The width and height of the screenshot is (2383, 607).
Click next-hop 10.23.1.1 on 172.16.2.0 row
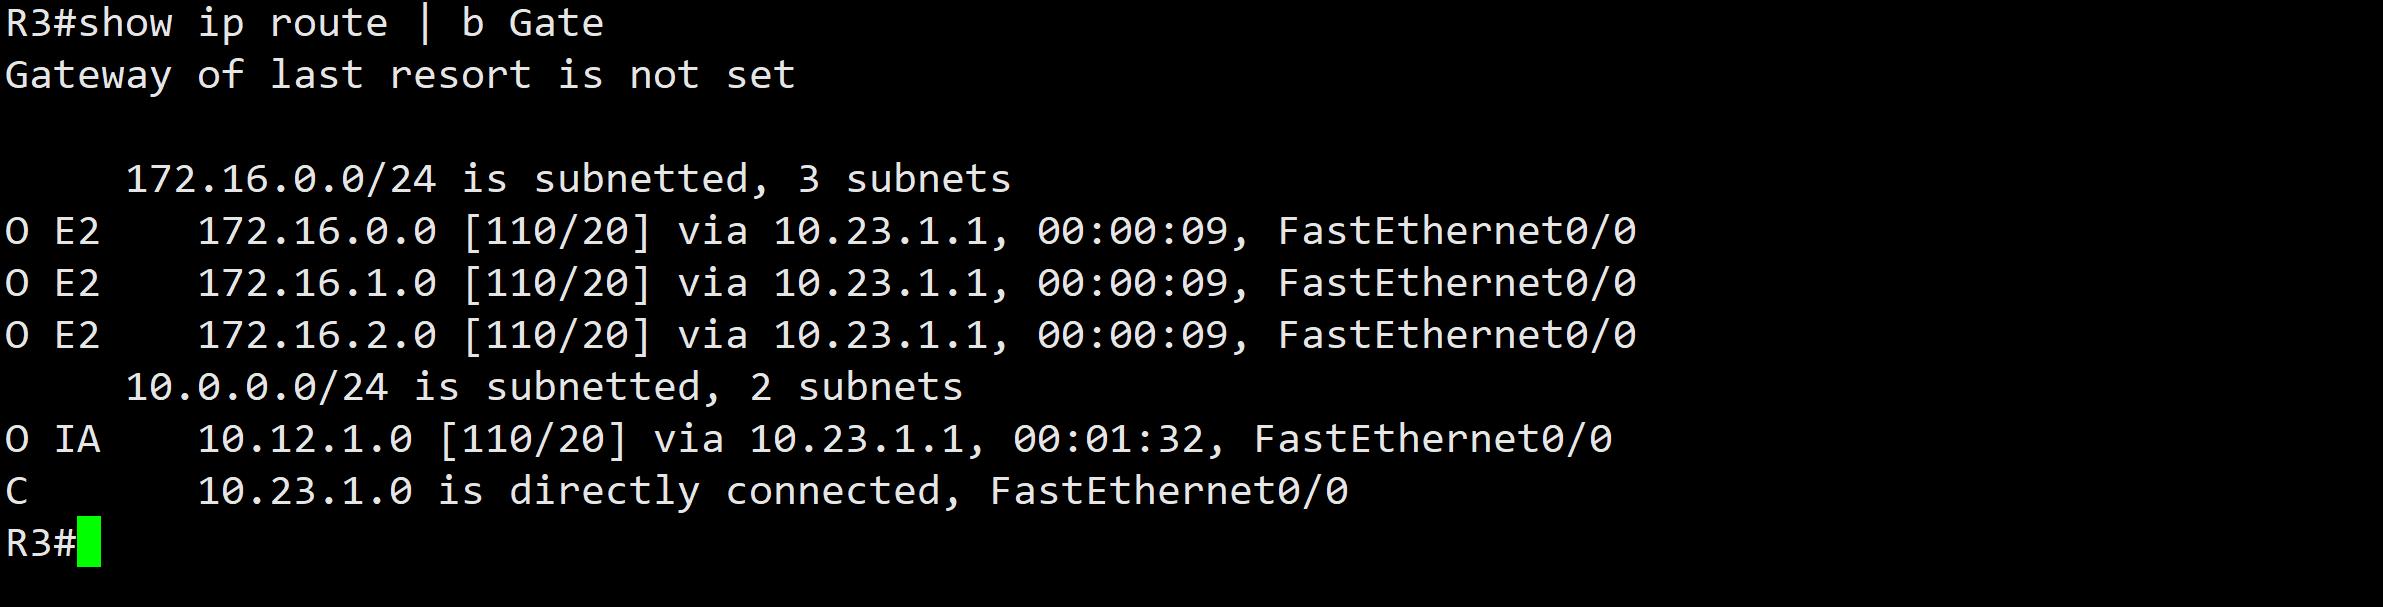(x=881, y=335)
